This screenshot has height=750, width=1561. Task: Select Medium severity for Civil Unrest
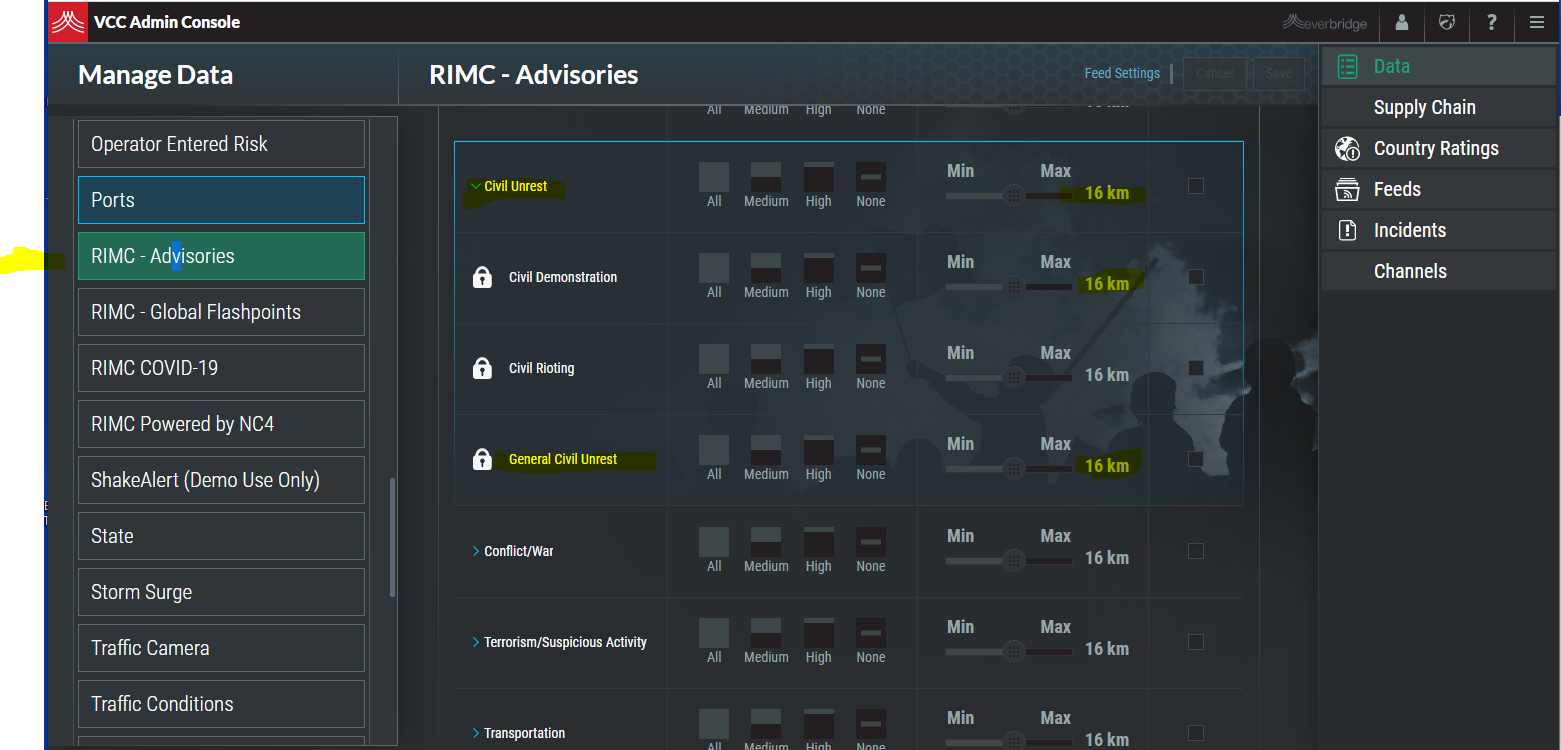(x=766, y=177)
